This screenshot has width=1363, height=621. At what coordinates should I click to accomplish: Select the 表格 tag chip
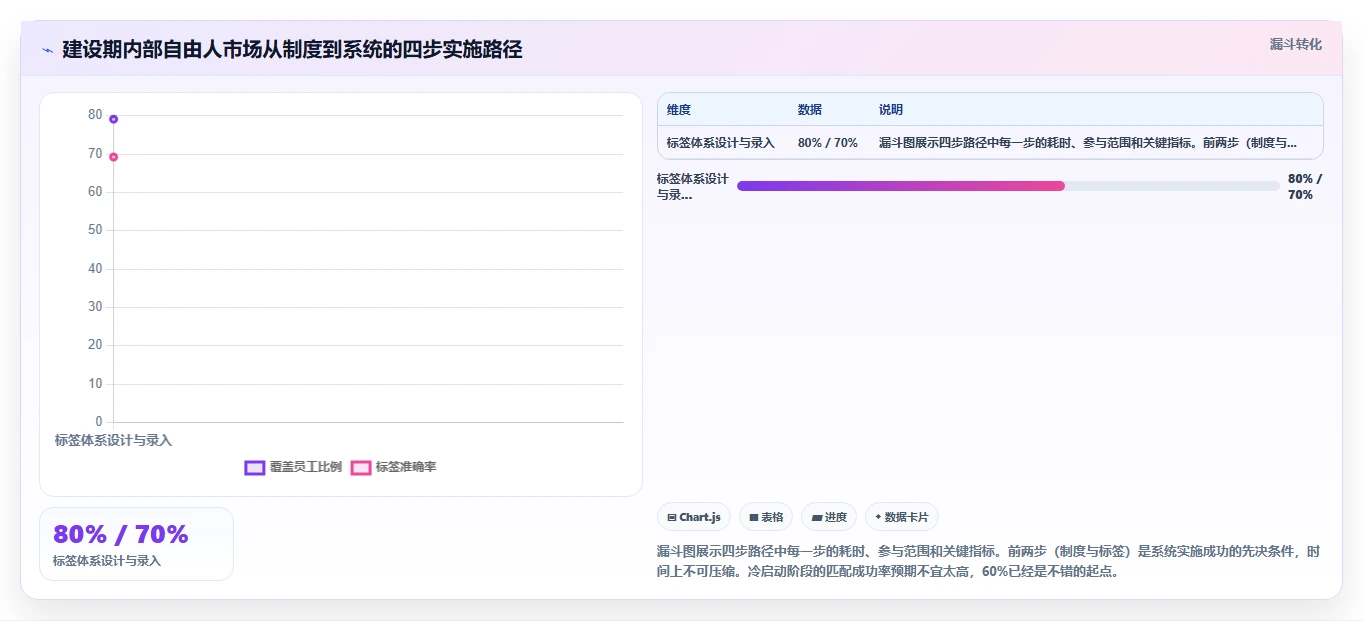pyautogui.click(x=766, y=517)
